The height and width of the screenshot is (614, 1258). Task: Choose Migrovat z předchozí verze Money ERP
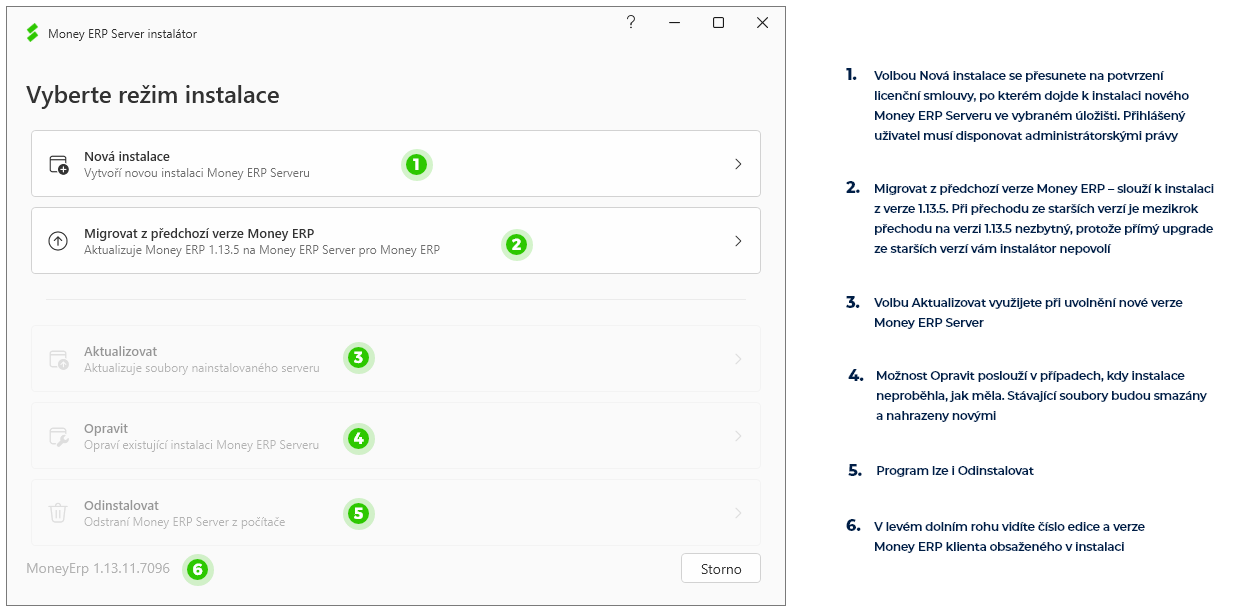tap(396, 241)
